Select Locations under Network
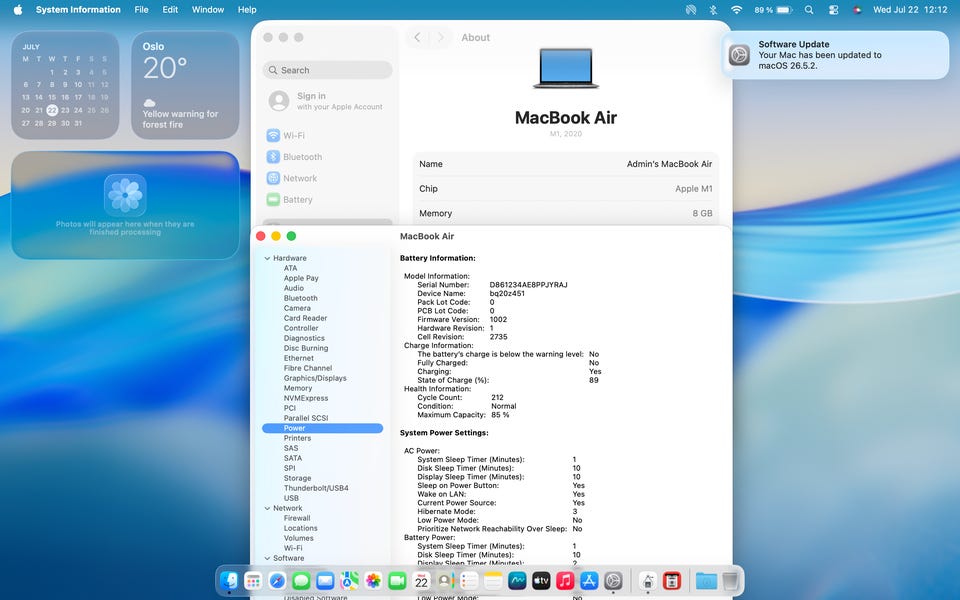Screen dimensions: 960x600 point(301,528)
